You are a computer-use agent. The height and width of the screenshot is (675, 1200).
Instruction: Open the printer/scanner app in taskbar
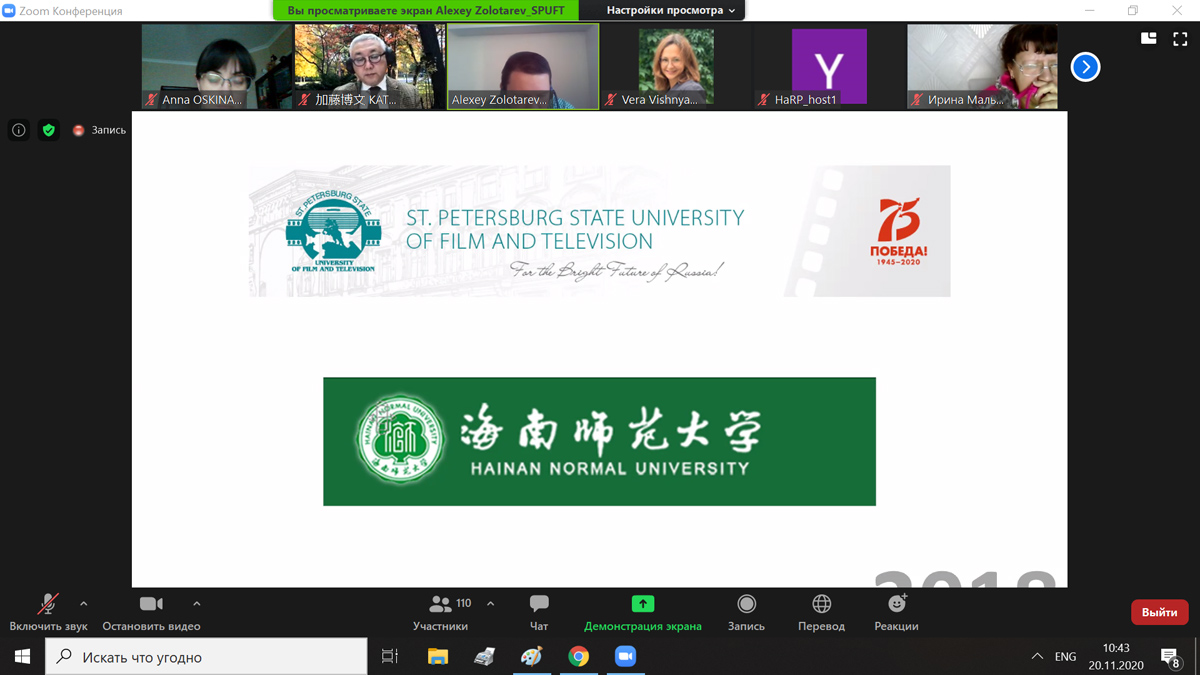485,657
